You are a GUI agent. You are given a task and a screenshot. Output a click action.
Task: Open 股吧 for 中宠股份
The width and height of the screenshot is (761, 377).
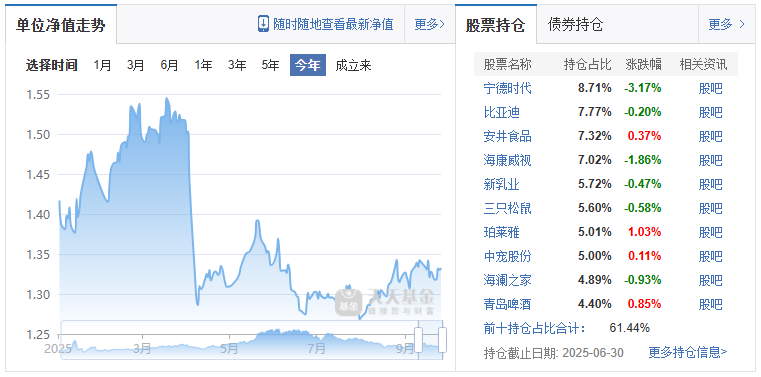coord(711,256)
